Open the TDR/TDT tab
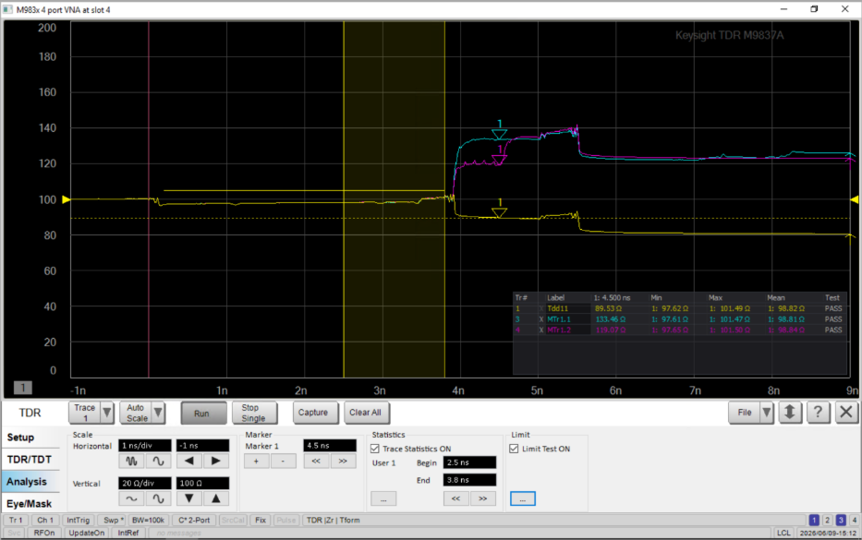The image size is (862, 540). coord(30,460)
